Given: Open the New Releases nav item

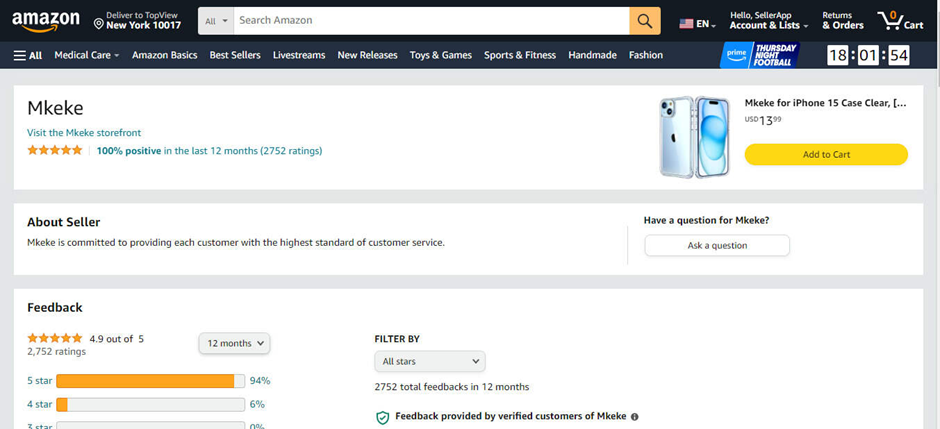Looking at the screenshot, I should (x=367, y=55).
